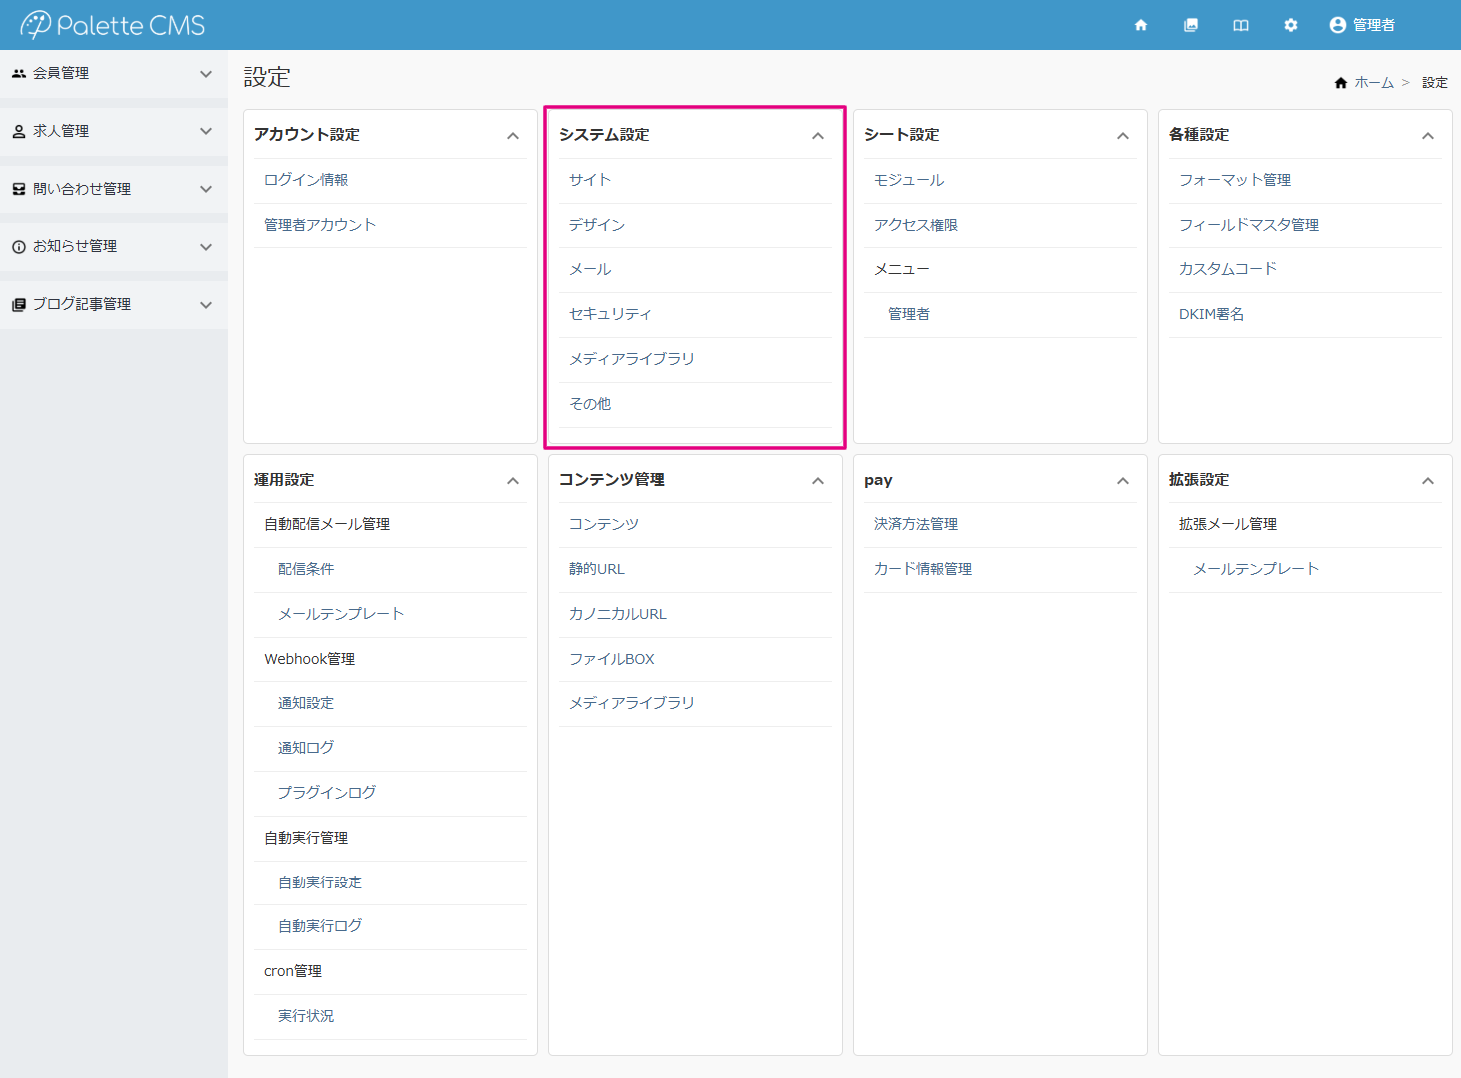Expand お知らせ管理 with its sidebar chevron
The image size is (1461, 1078).
click(206, 247)
